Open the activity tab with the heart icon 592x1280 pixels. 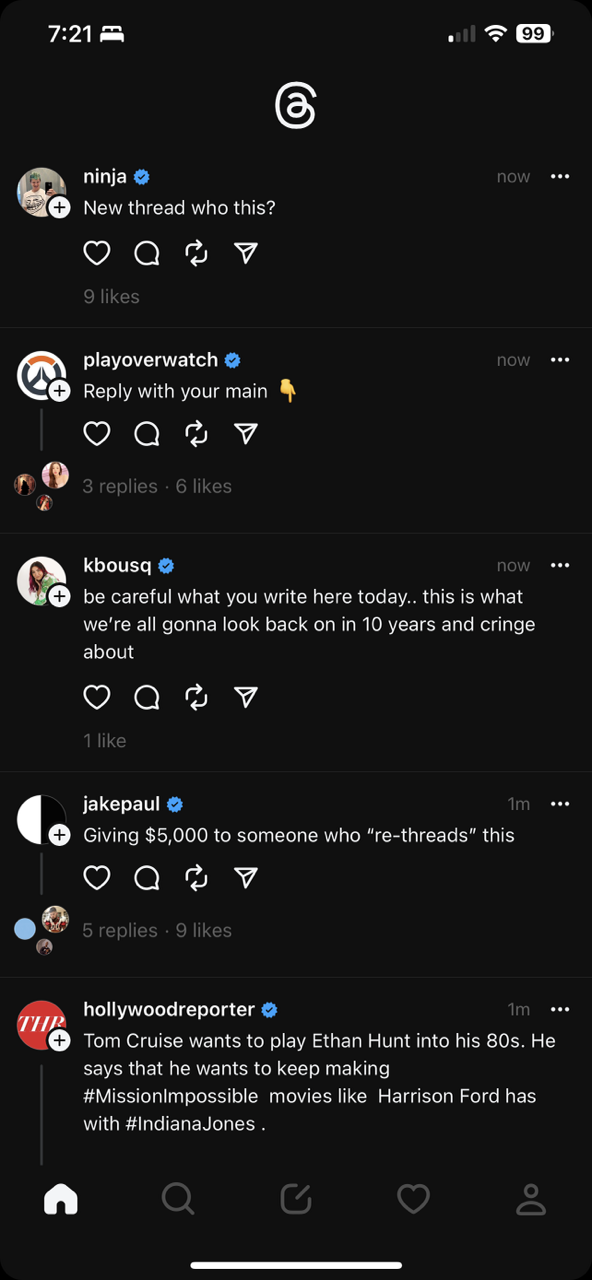413,1199
